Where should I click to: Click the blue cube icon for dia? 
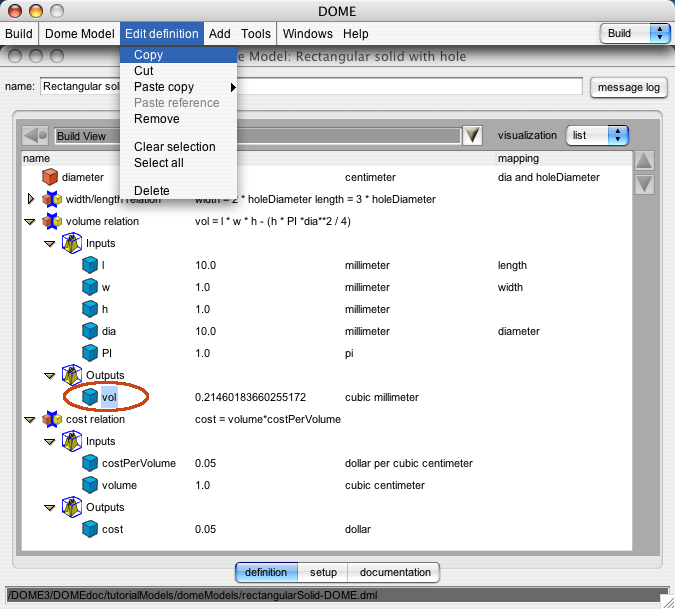pyautogui.click(x=90, y=331)
